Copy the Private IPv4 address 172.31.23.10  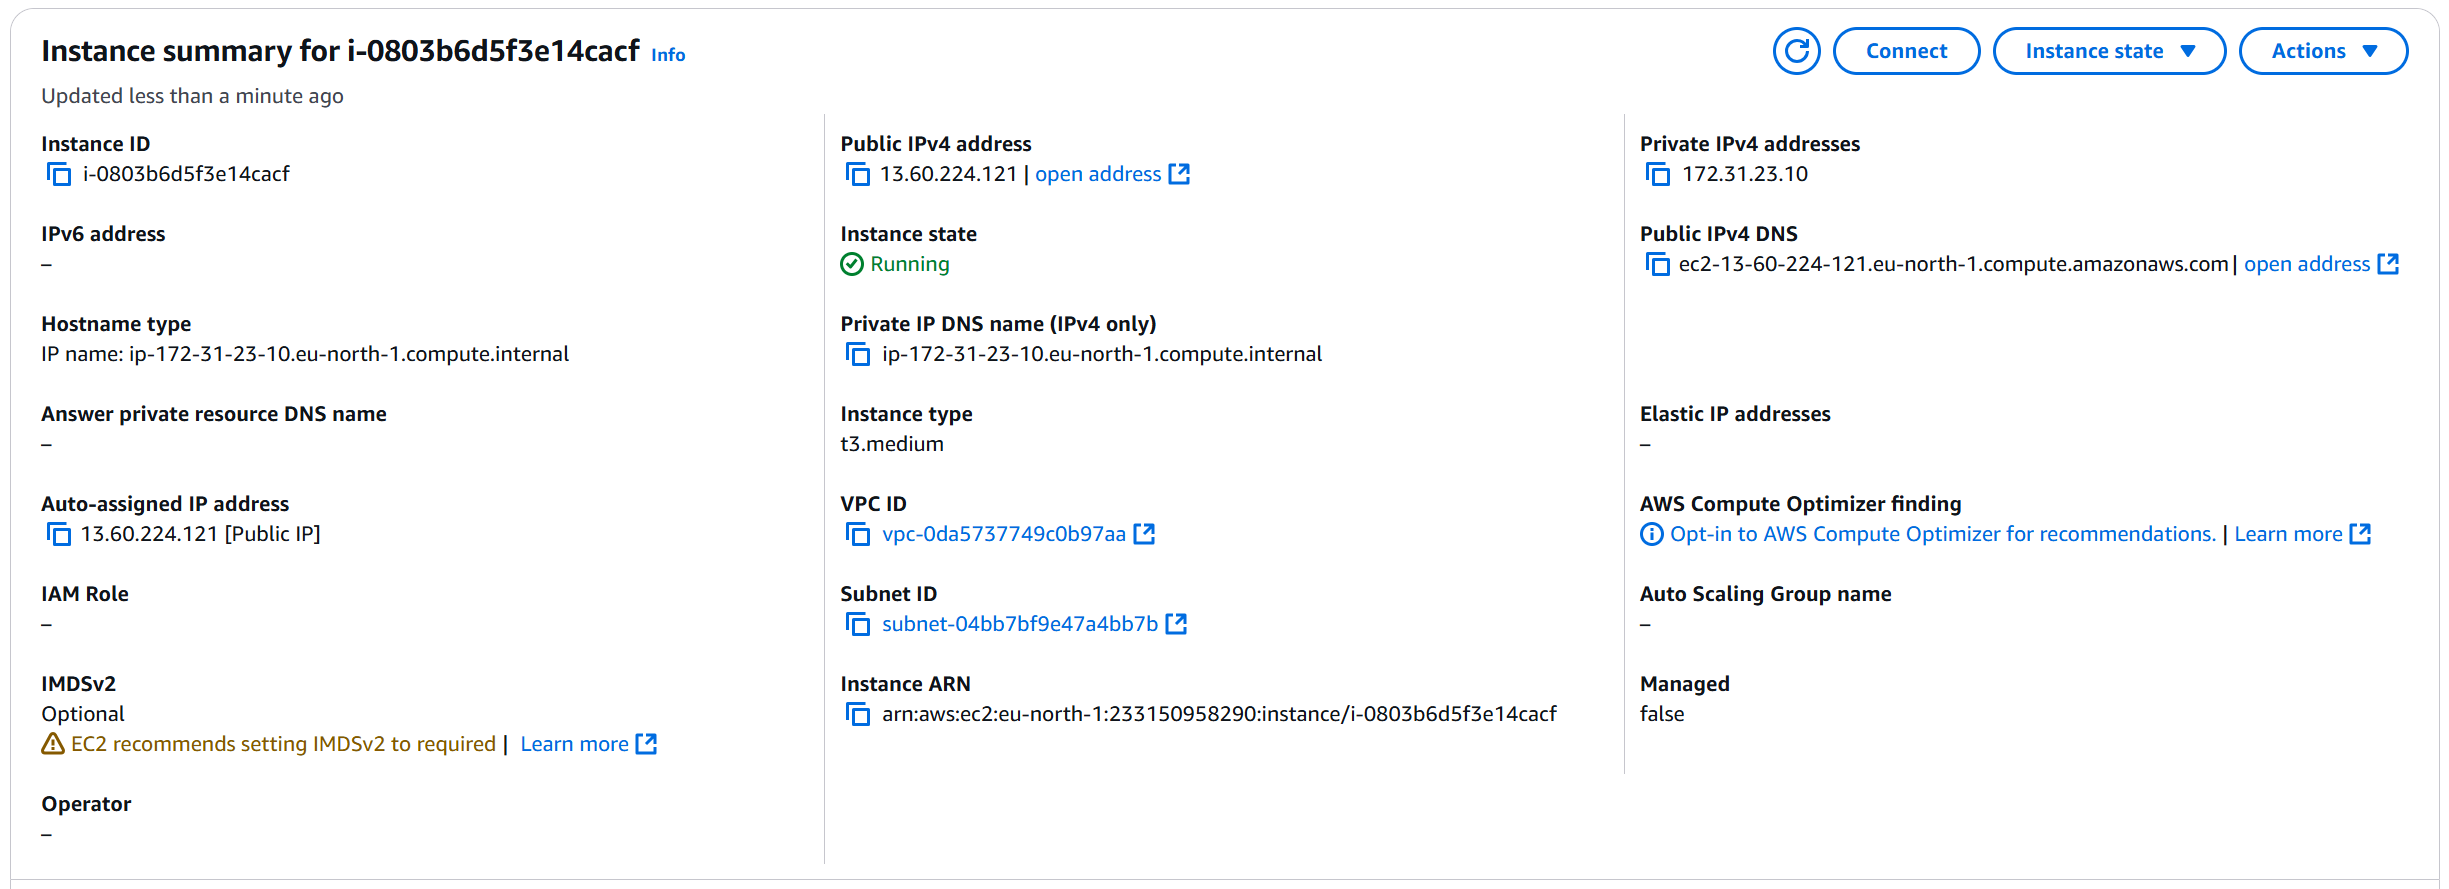1658,174
